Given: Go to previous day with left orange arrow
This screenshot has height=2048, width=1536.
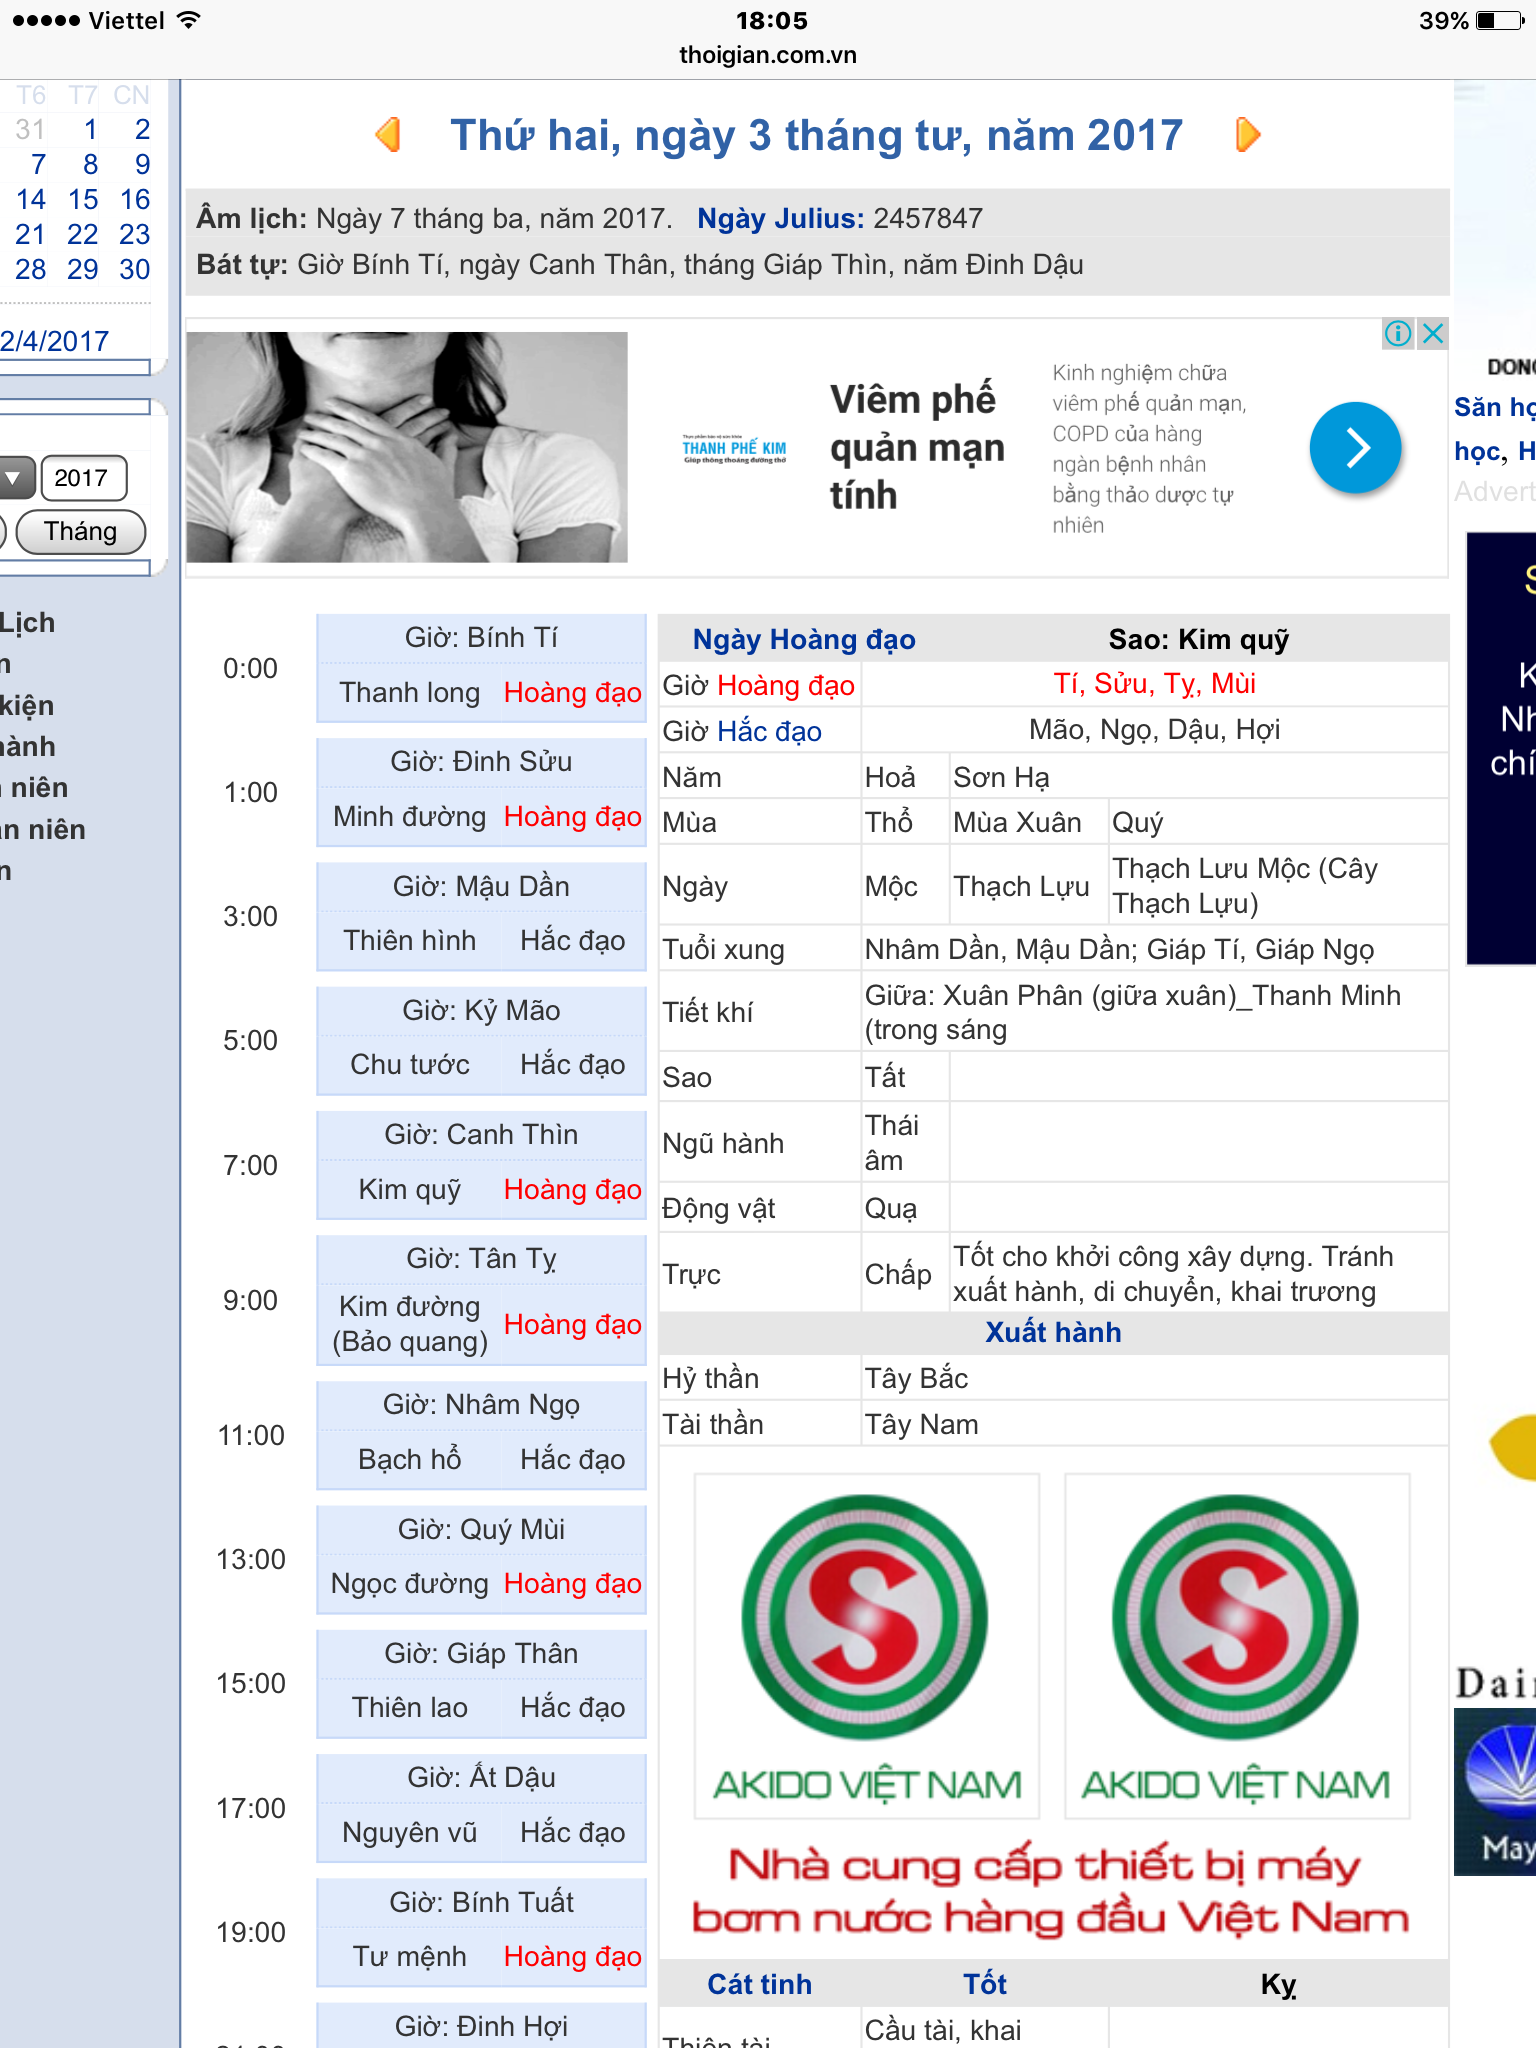Looking at the screenshot, I should [388, 134].
